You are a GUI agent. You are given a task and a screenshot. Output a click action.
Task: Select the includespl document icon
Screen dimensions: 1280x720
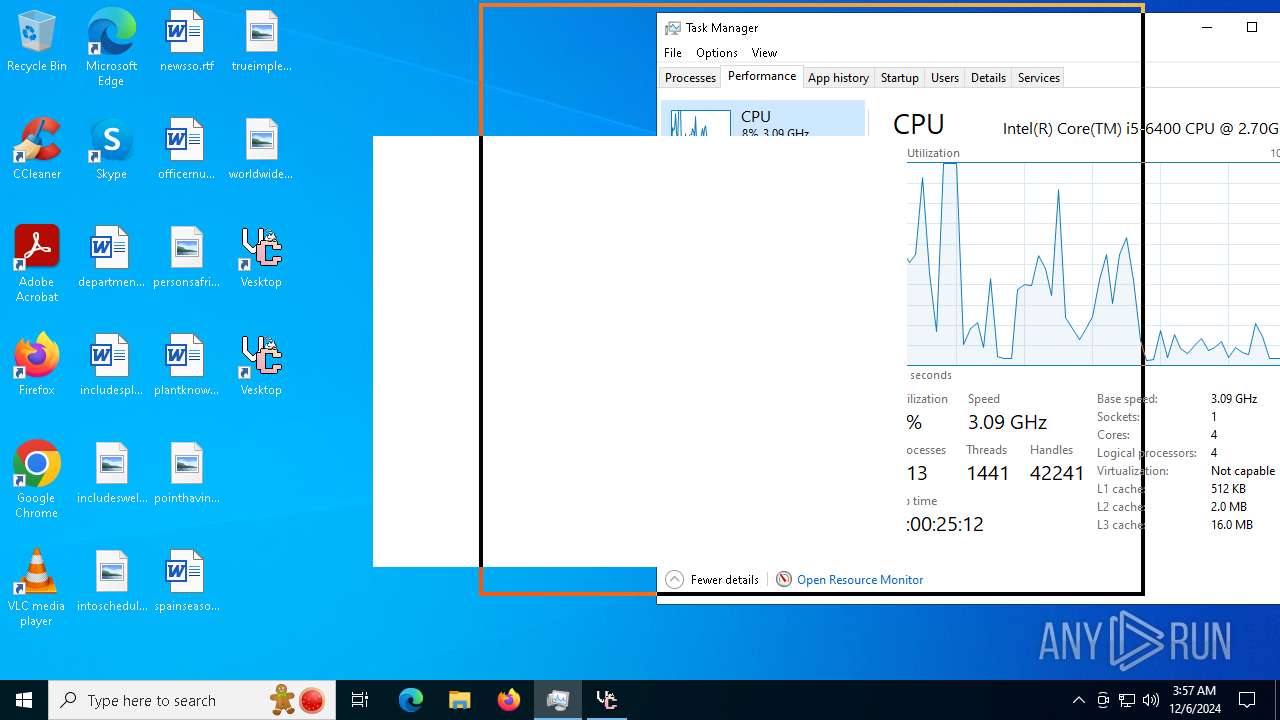pyautogui.click(x=111, y=366)
